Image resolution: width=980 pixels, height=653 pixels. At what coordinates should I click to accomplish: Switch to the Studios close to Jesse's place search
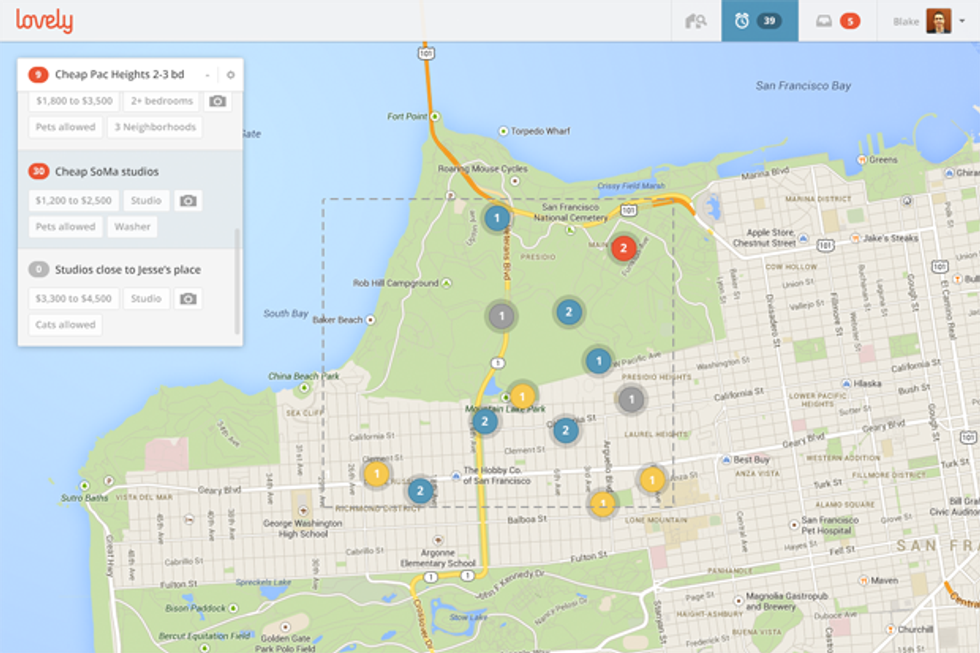(128, 270)
